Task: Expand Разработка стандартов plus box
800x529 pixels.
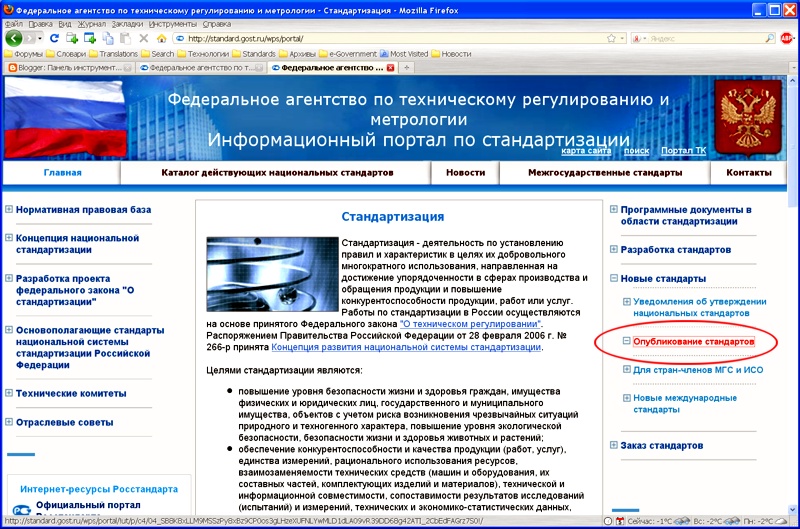Action: [614, 249]
